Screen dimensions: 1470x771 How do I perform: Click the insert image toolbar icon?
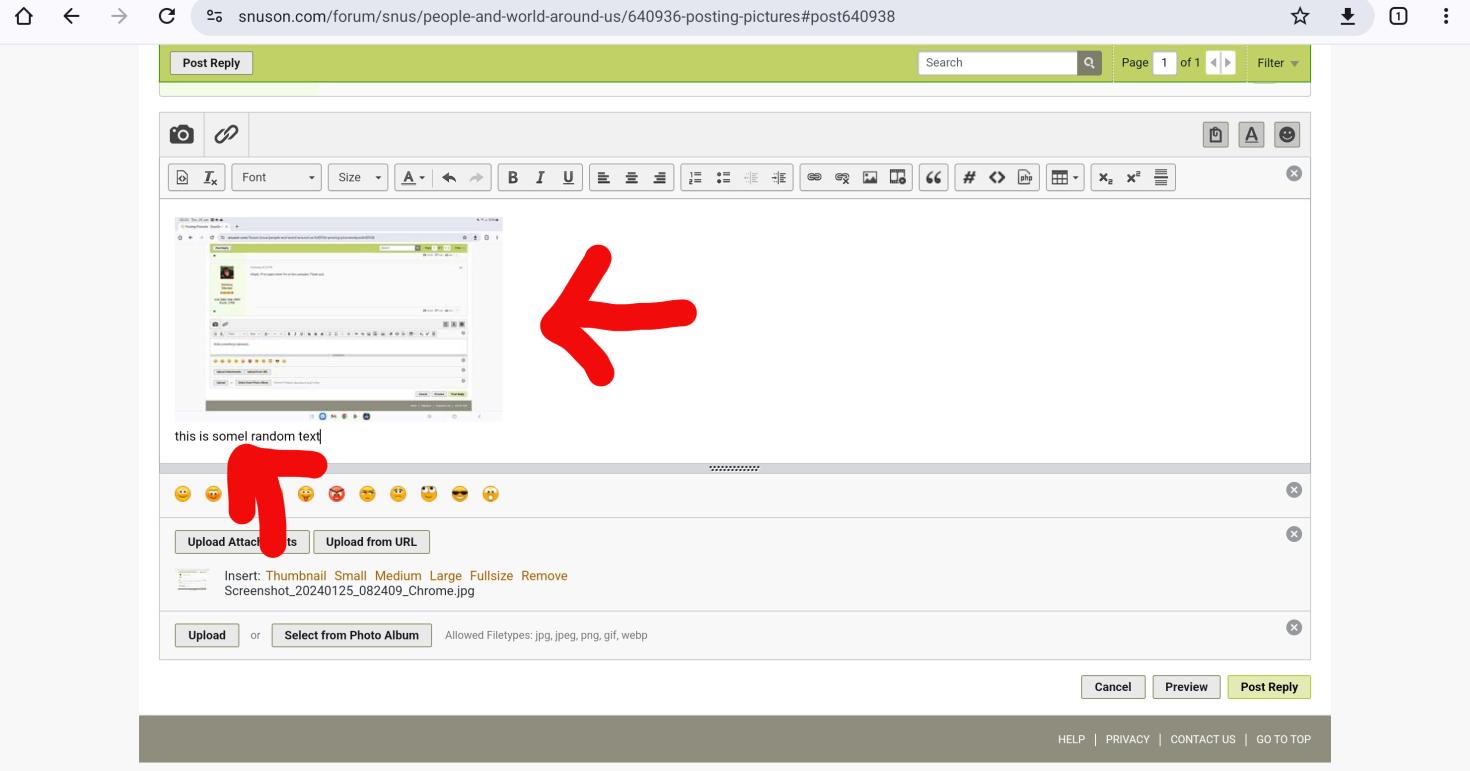click(x=870, y=177)
